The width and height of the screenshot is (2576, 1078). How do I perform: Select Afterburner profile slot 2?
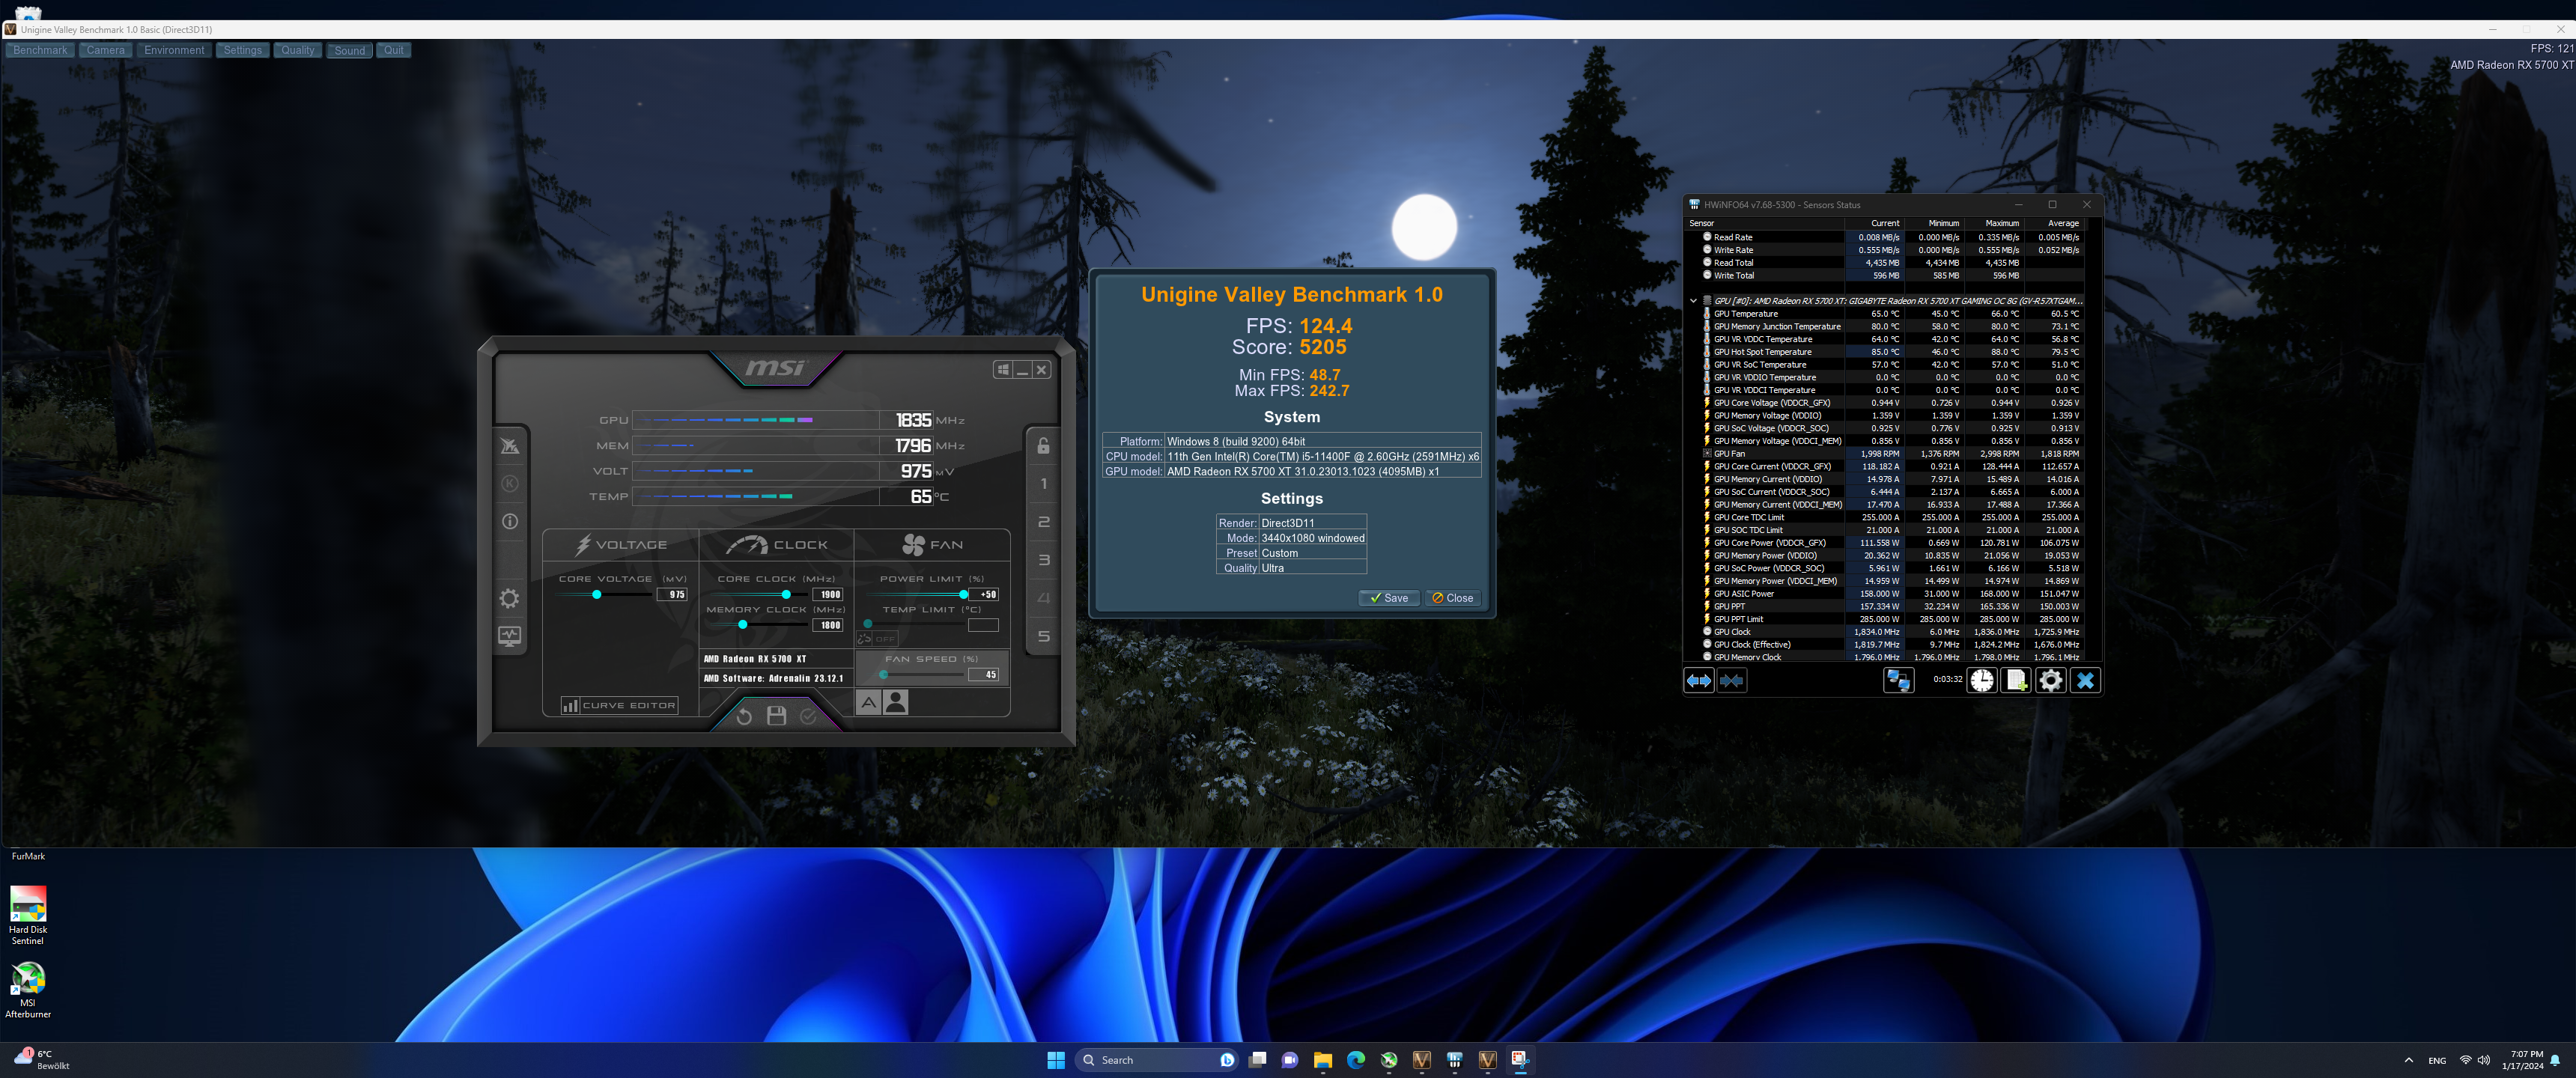(x=1043, y=522)
